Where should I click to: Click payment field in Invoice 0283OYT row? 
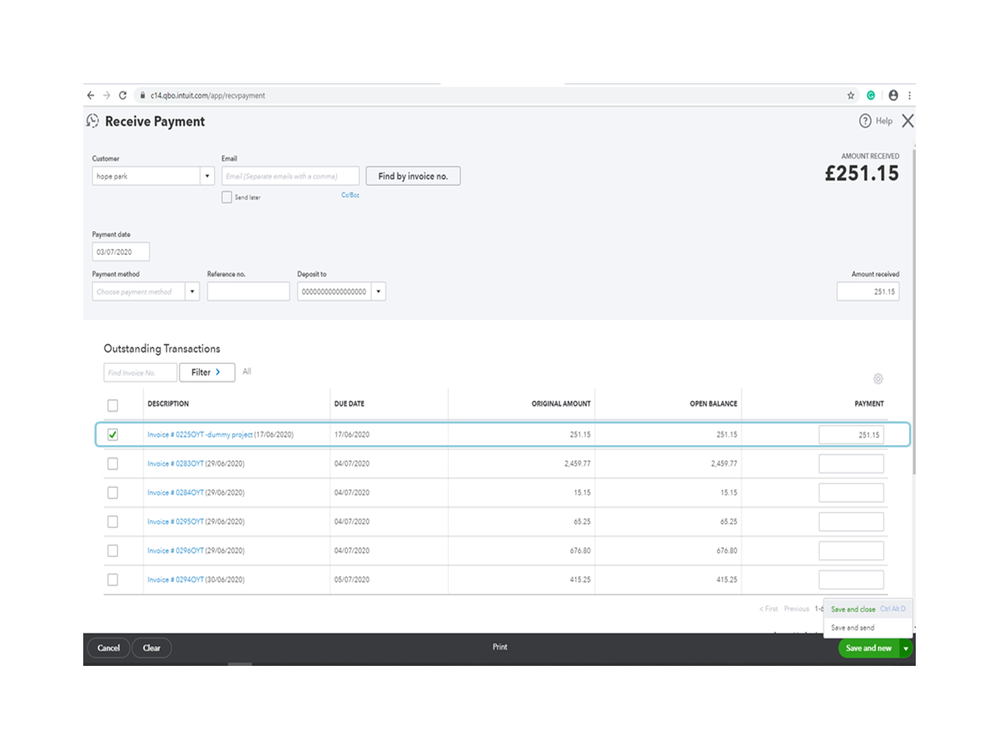[x=851, y=464]
